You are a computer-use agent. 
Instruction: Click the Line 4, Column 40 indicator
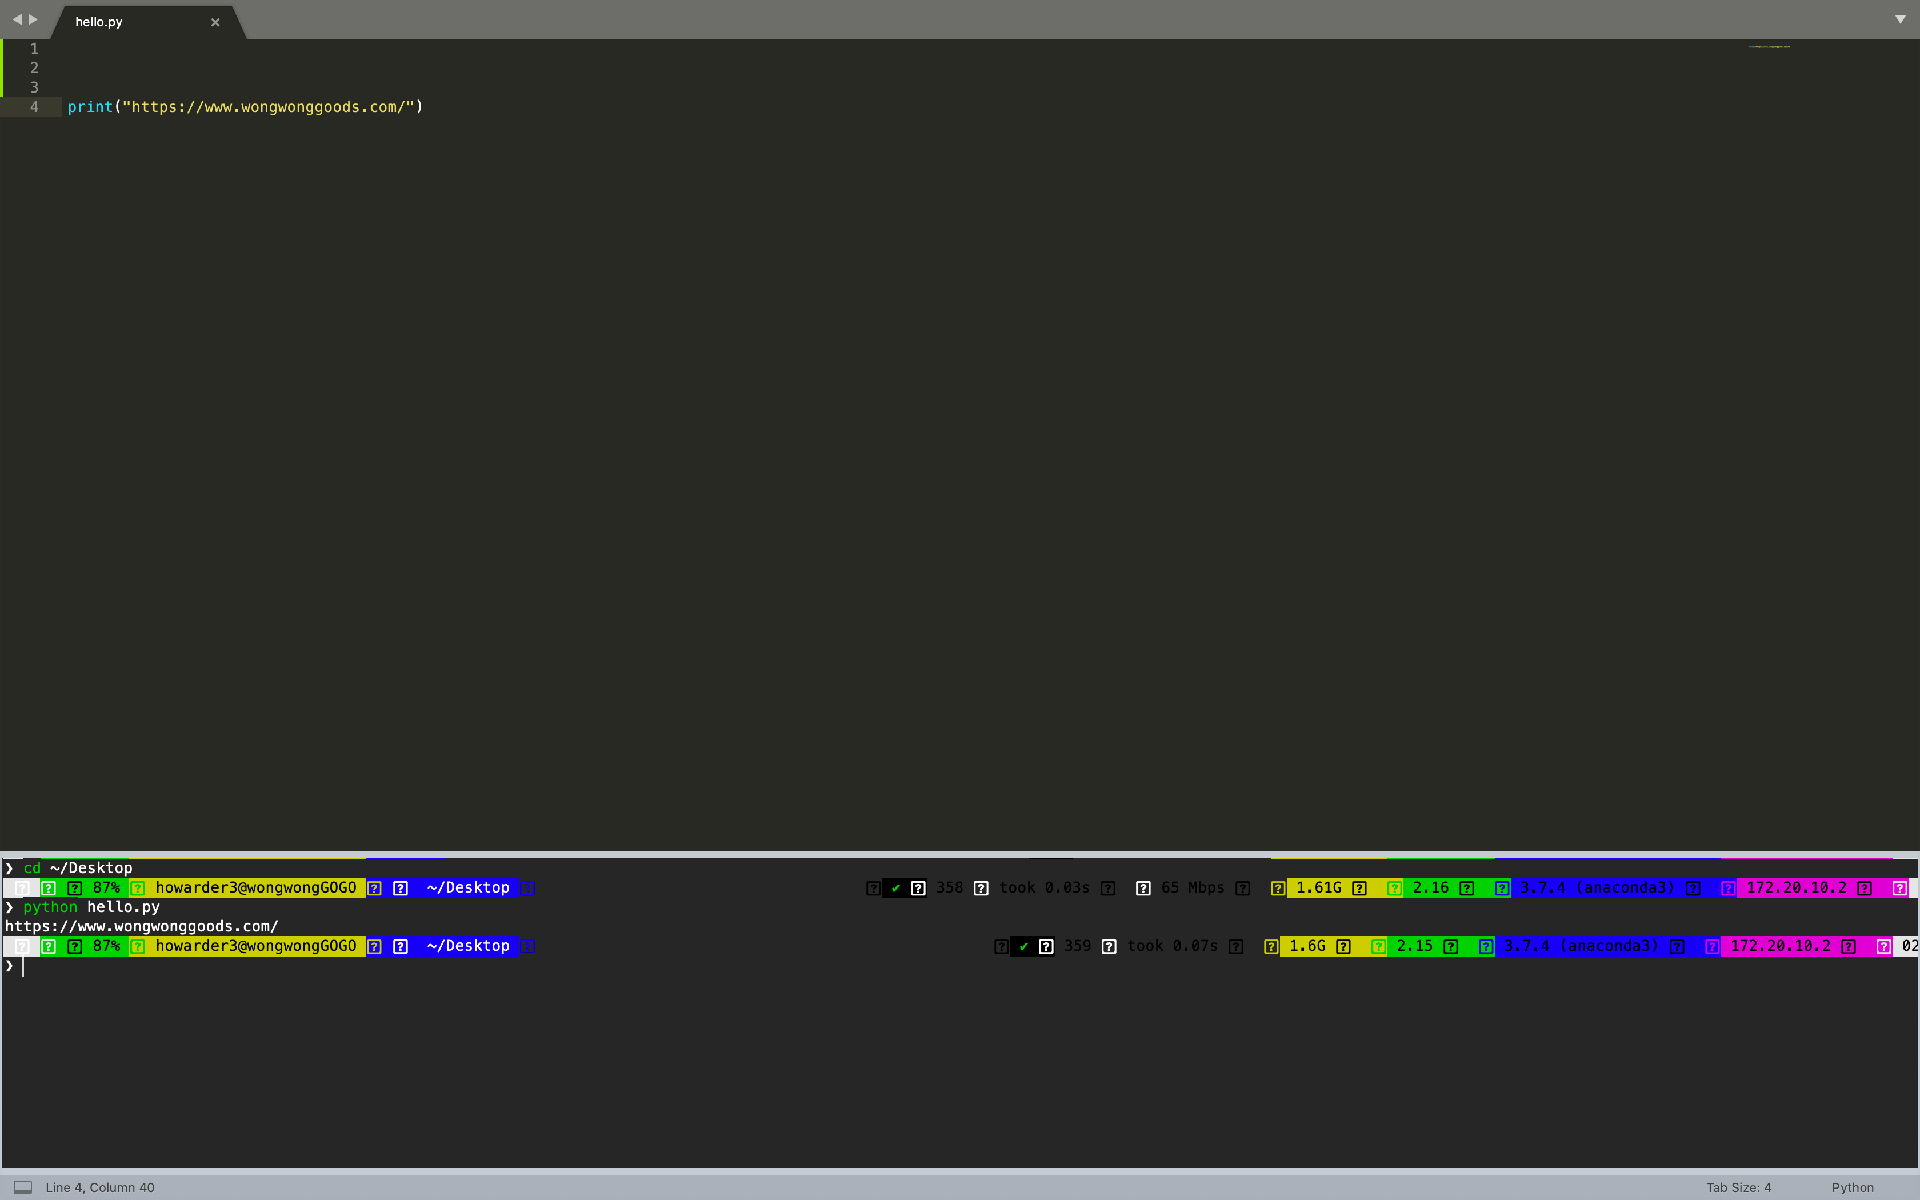coord(100,1187)
